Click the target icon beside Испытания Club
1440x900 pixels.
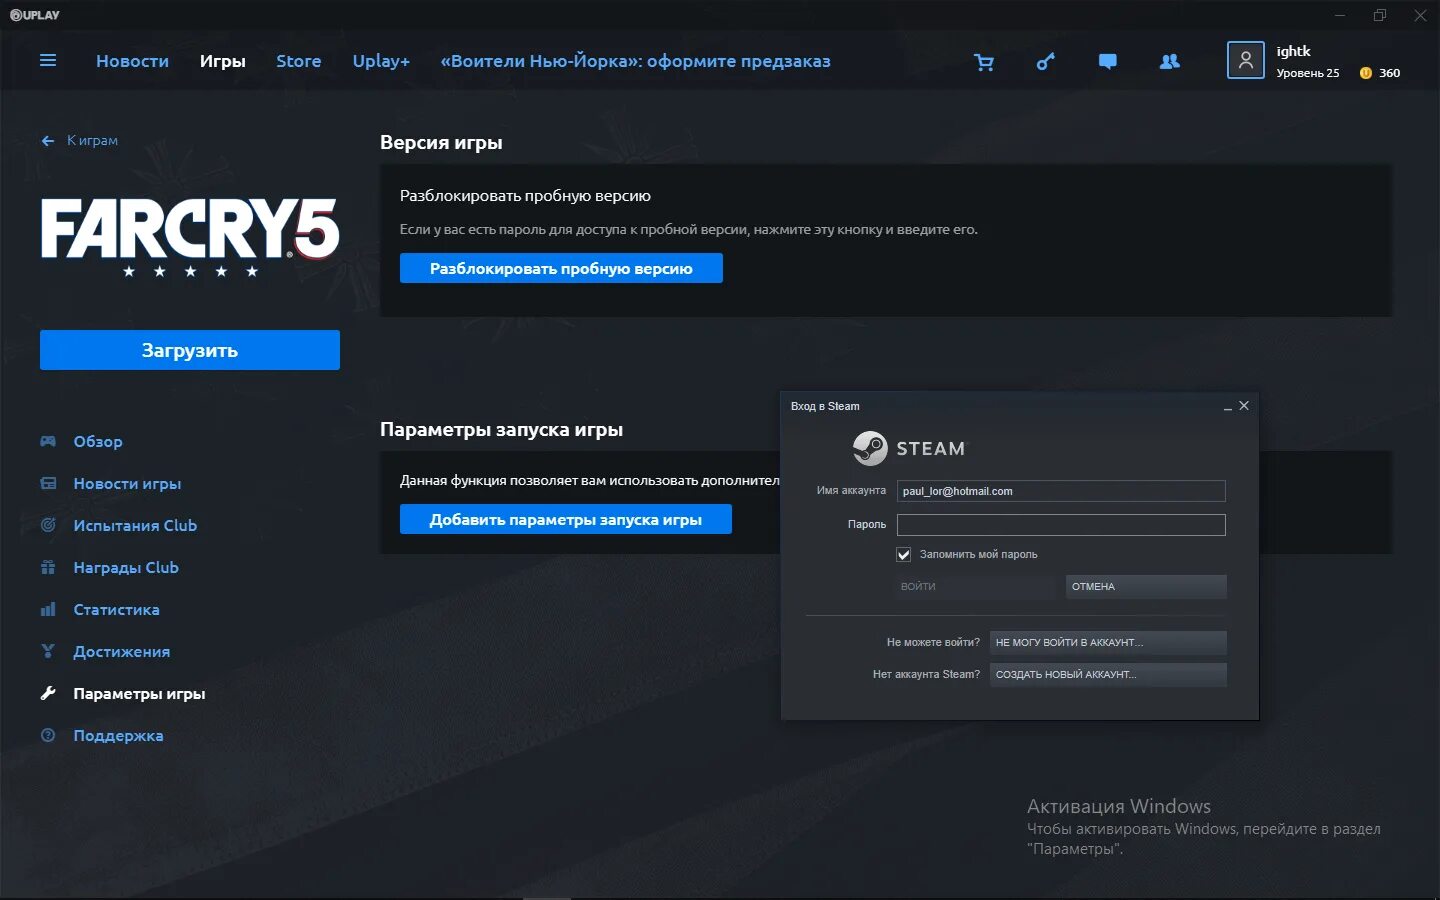pyautogui.click(x=48, y=525)
